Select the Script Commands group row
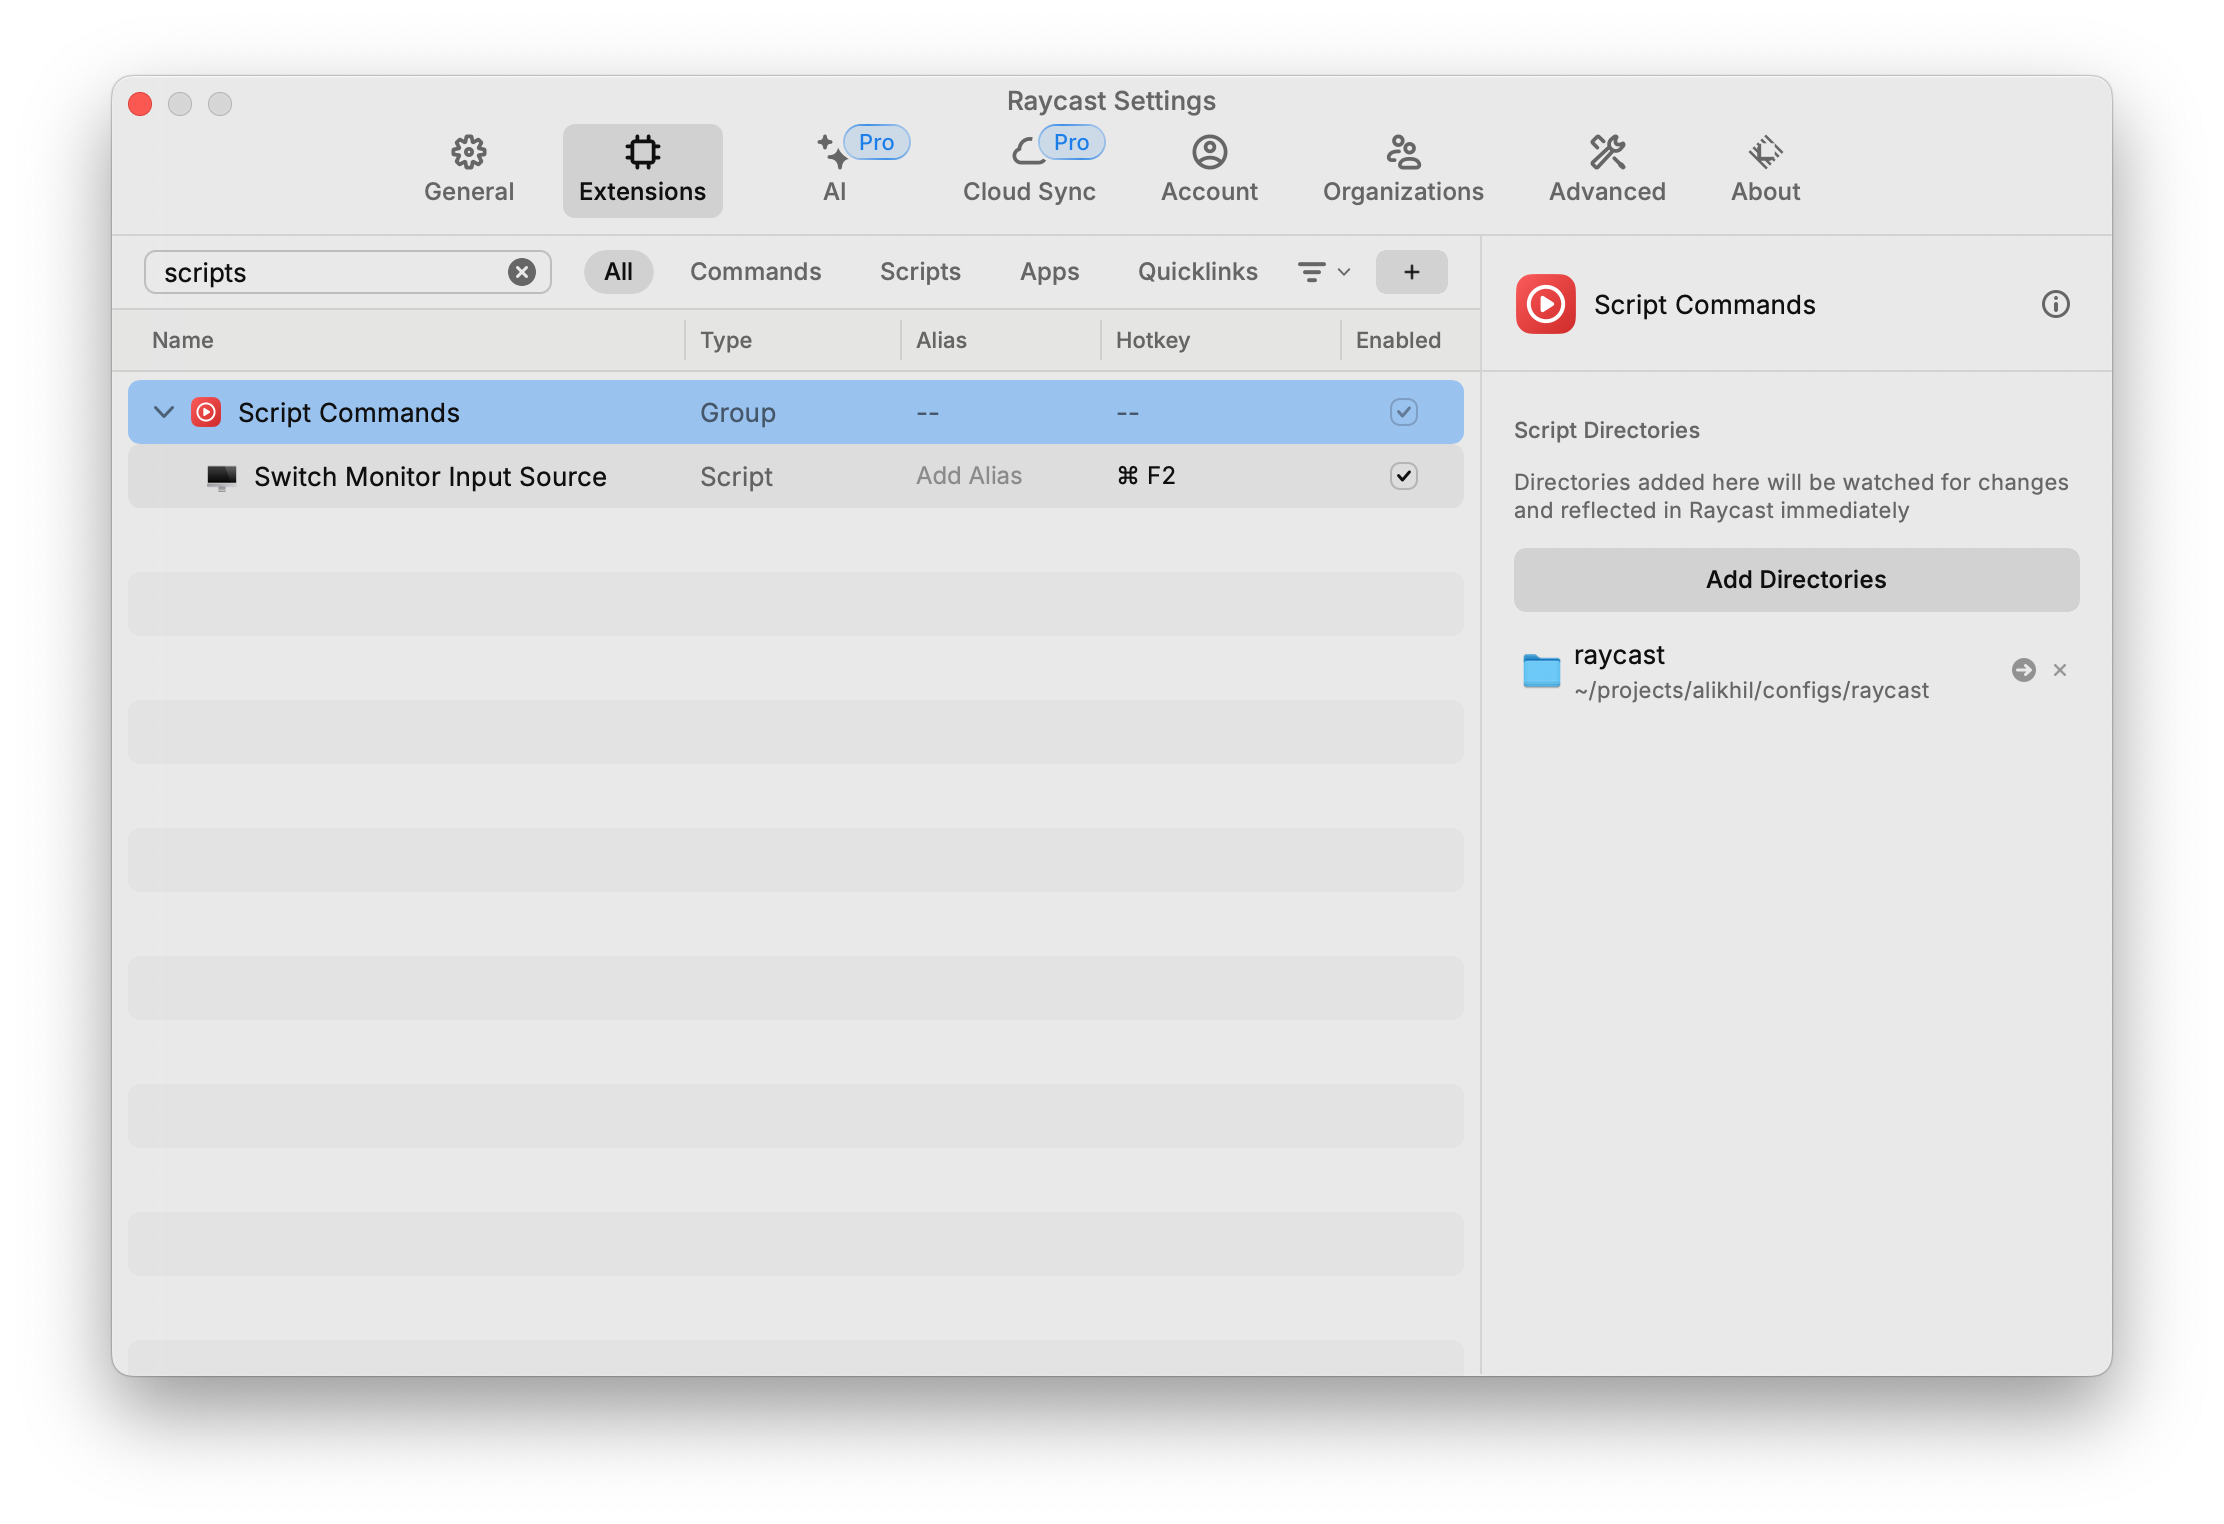 pos(795,412)
